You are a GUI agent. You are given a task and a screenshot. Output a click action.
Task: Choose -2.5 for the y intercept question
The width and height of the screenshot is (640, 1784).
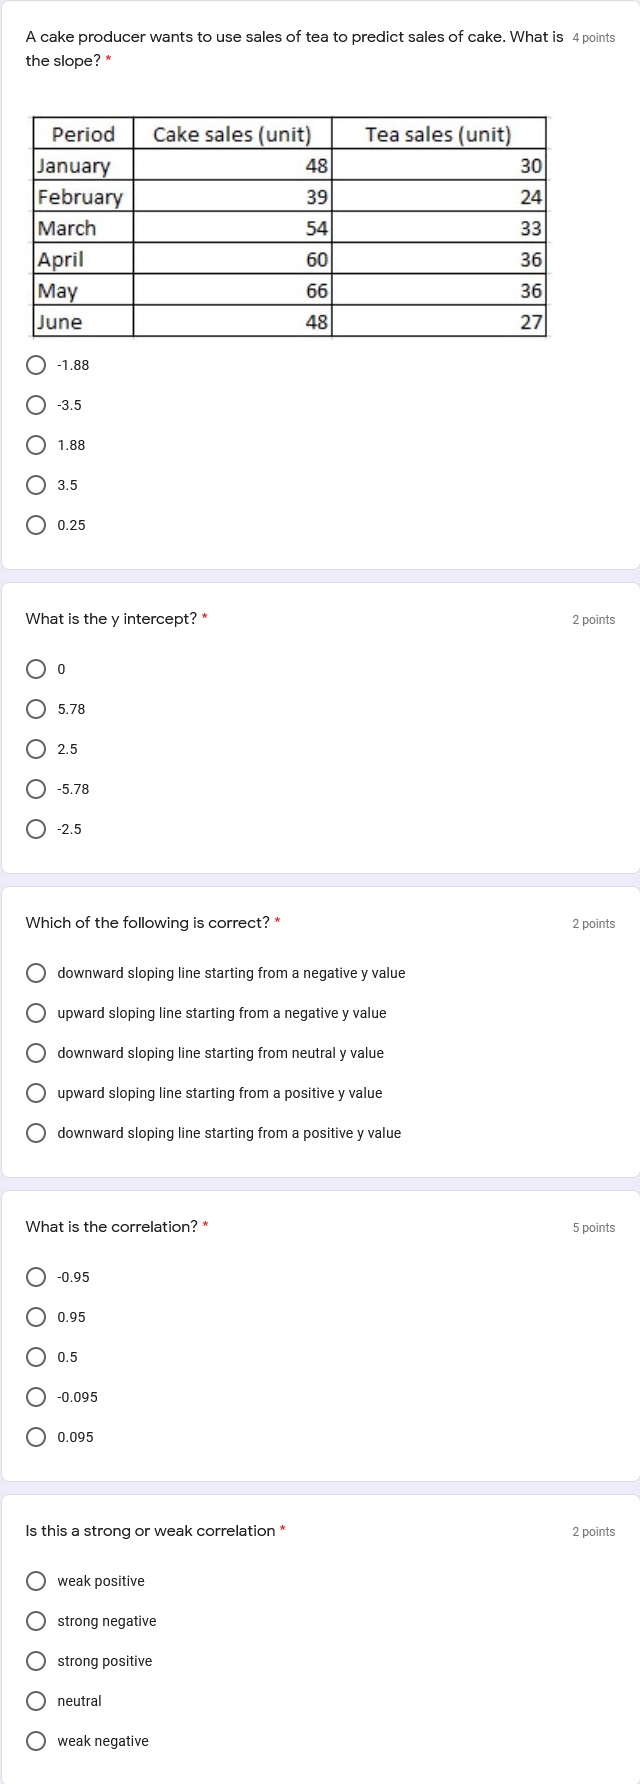point(36,829)
